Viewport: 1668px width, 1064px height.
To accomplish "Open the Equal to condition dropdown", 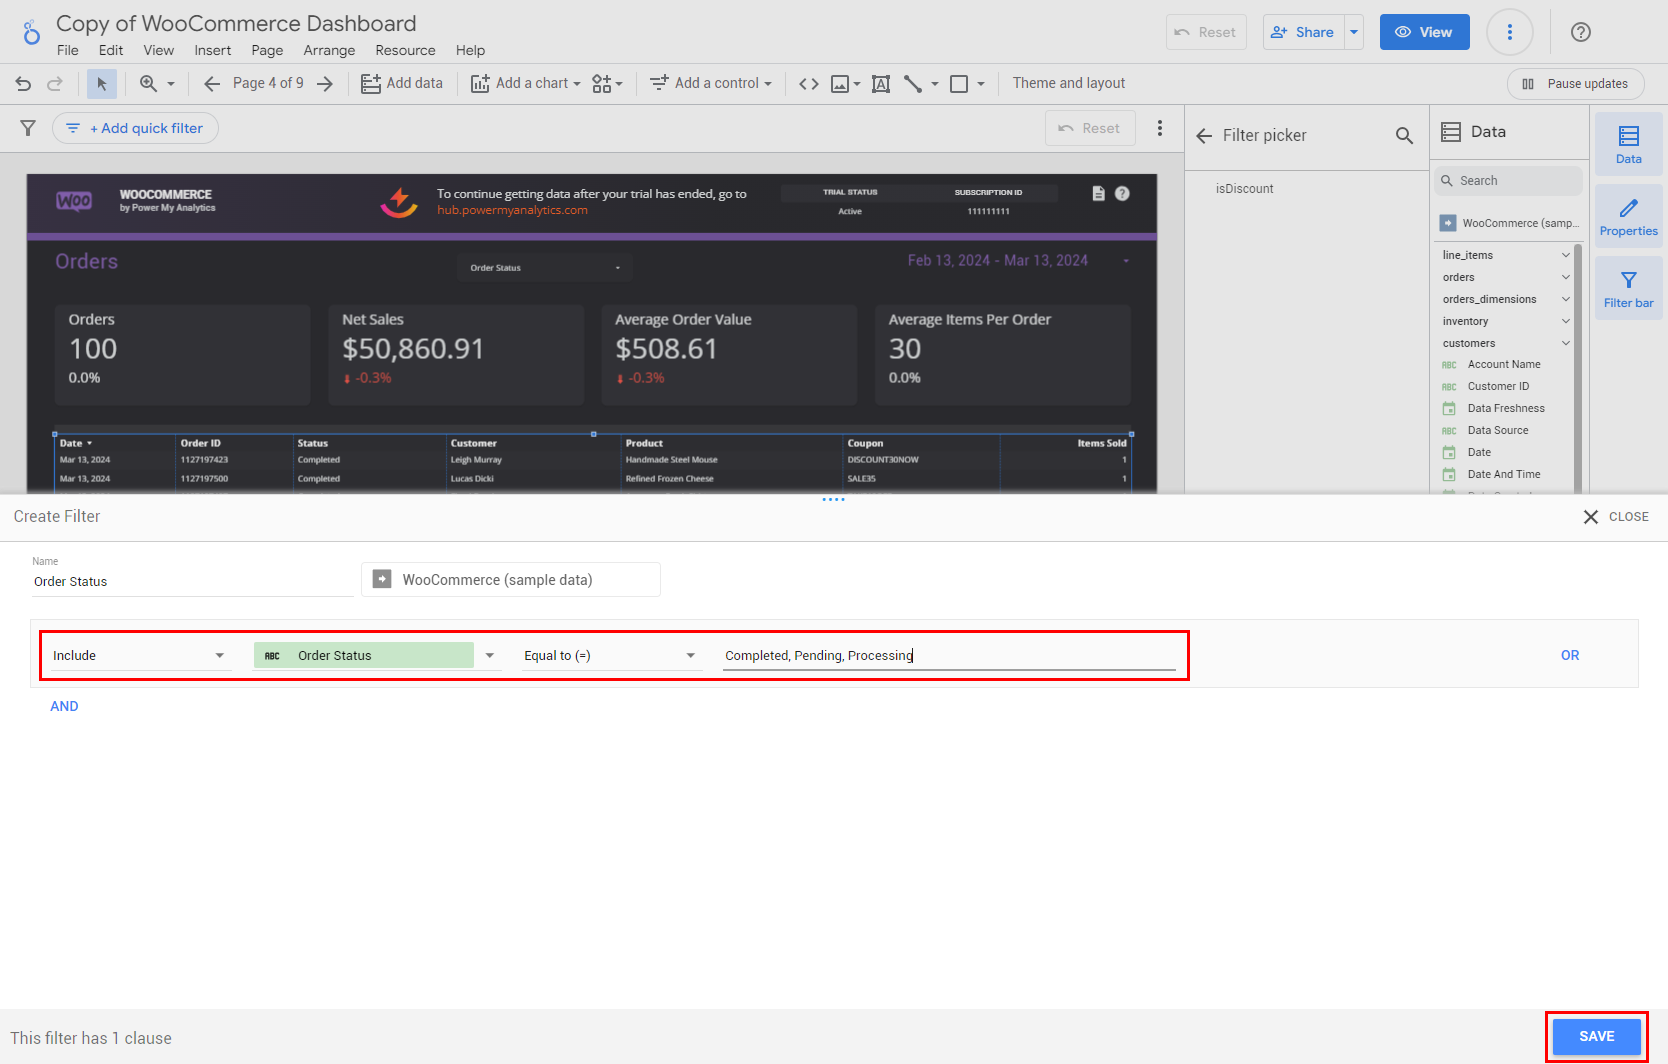I will click(608, 655).
